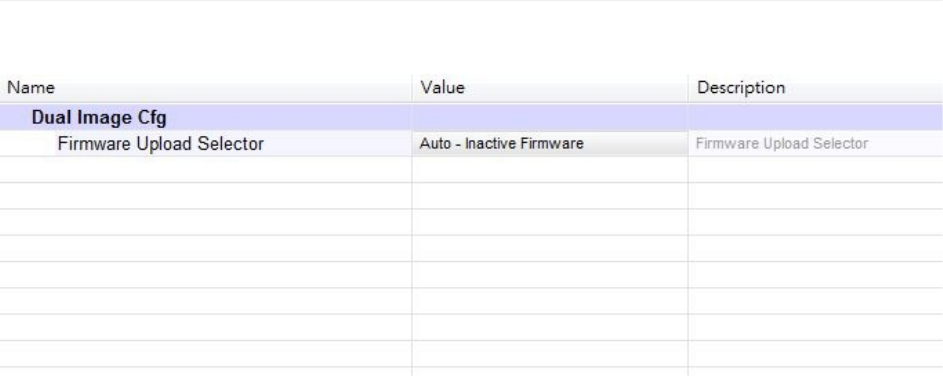Open the Auto - Inactive Firmware value dropdown
Screen dimensions: 943x376
pos(550,144)
